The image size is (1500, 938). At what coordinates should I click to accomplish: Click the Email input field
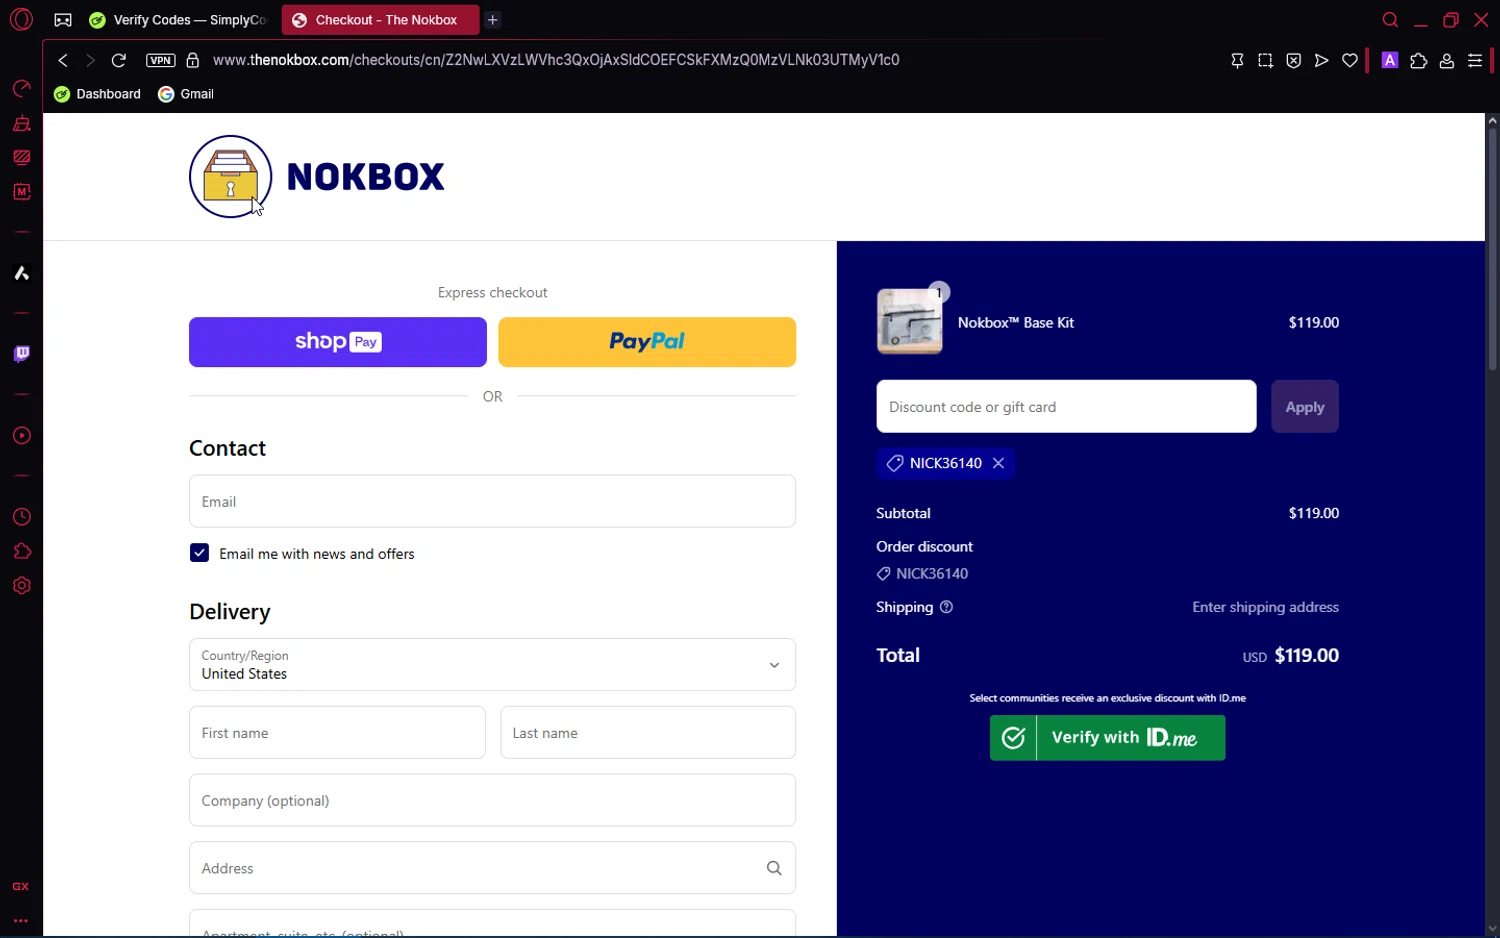point(492,501)
